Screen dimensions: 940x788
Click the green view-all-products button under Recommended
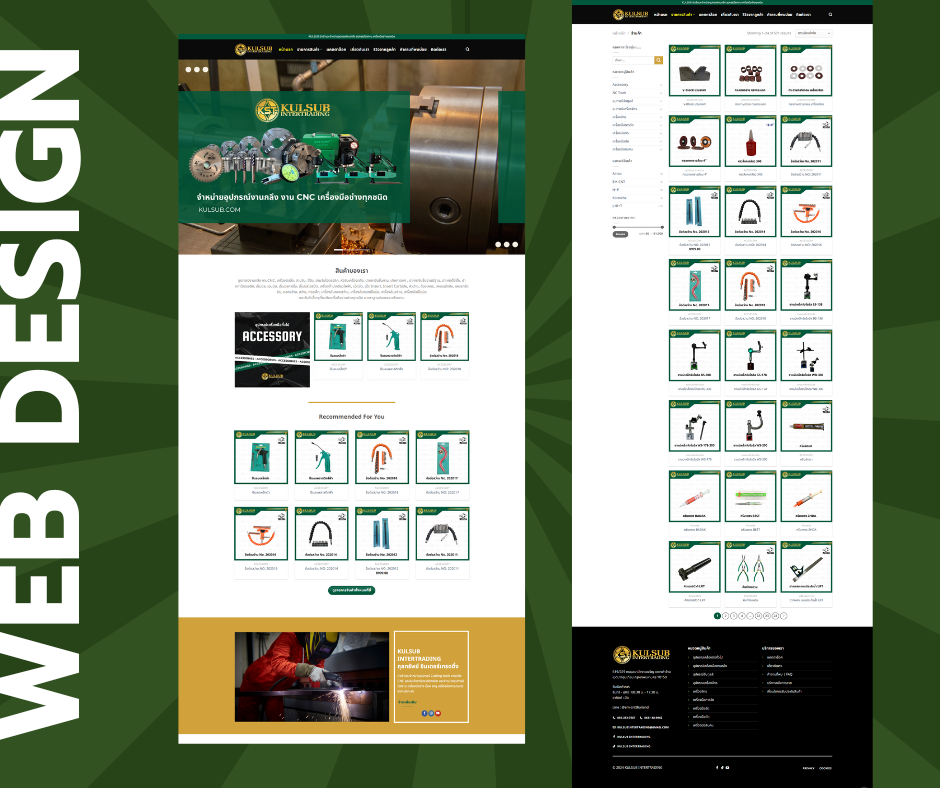351,590
